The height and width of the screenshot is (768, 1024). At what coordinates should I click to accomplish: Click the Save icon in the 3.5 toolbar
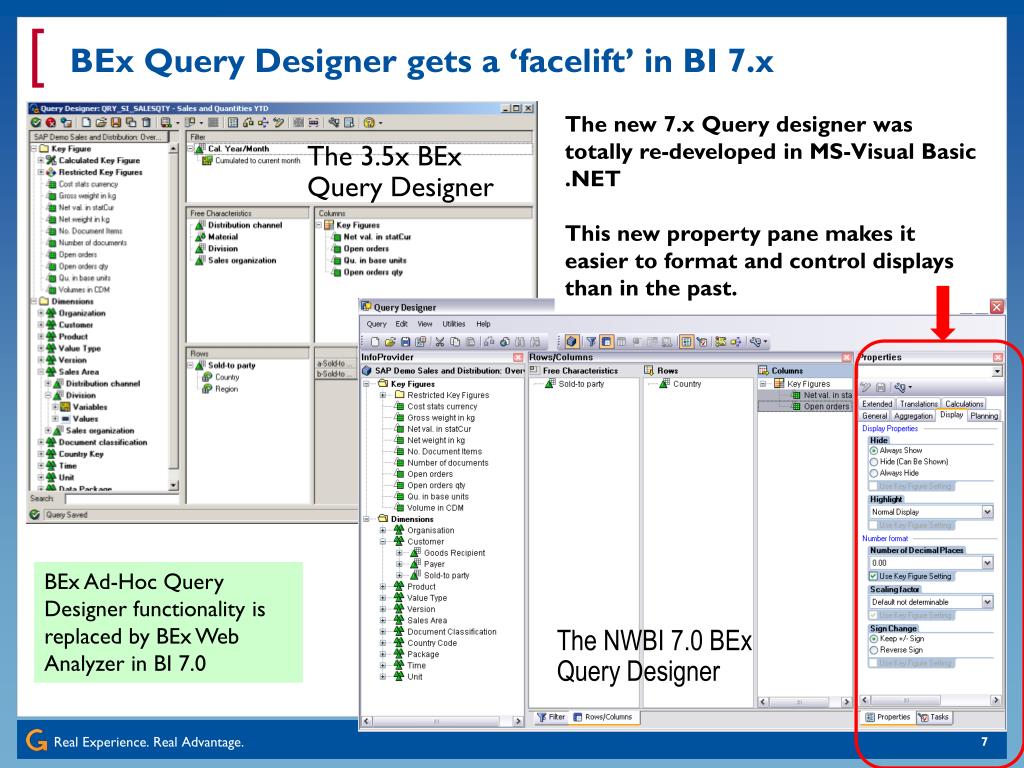(116, 122)
